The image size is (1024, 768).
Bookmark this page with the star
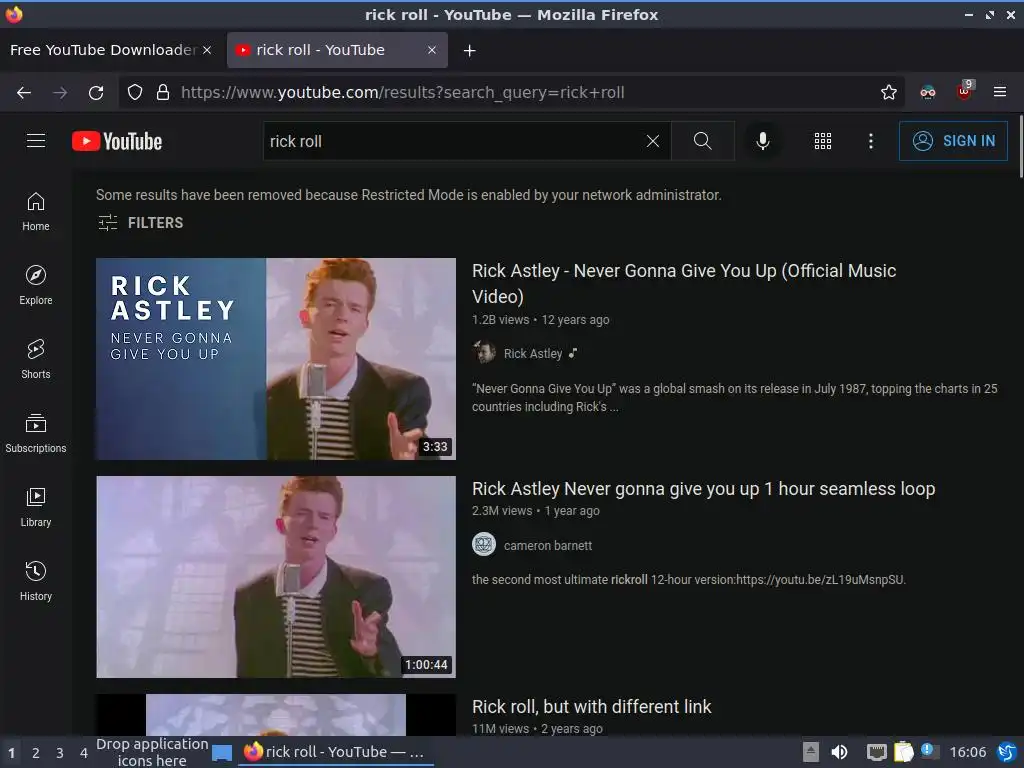point(889,93)
